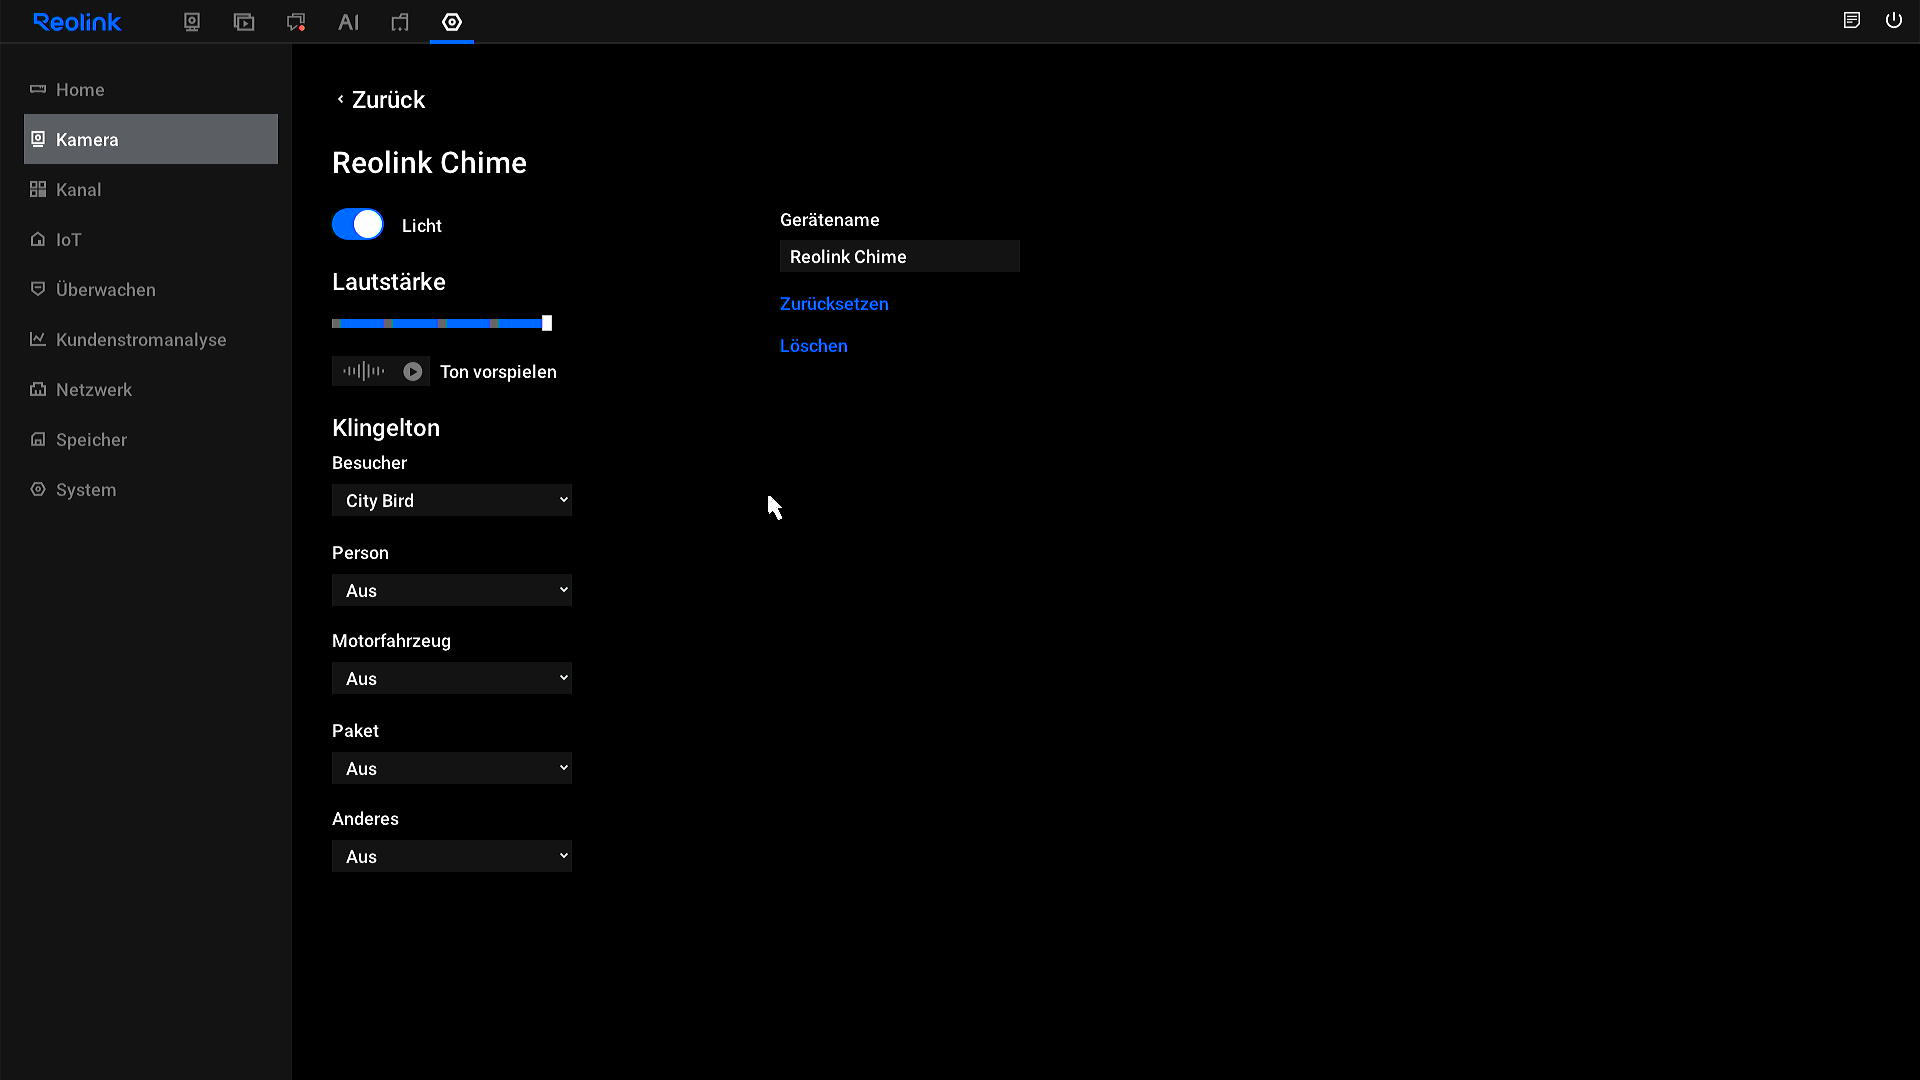Click the Lautstärke slider handle
The width and height of the screenshot is (1920, 1080).
tap(547, 323)
